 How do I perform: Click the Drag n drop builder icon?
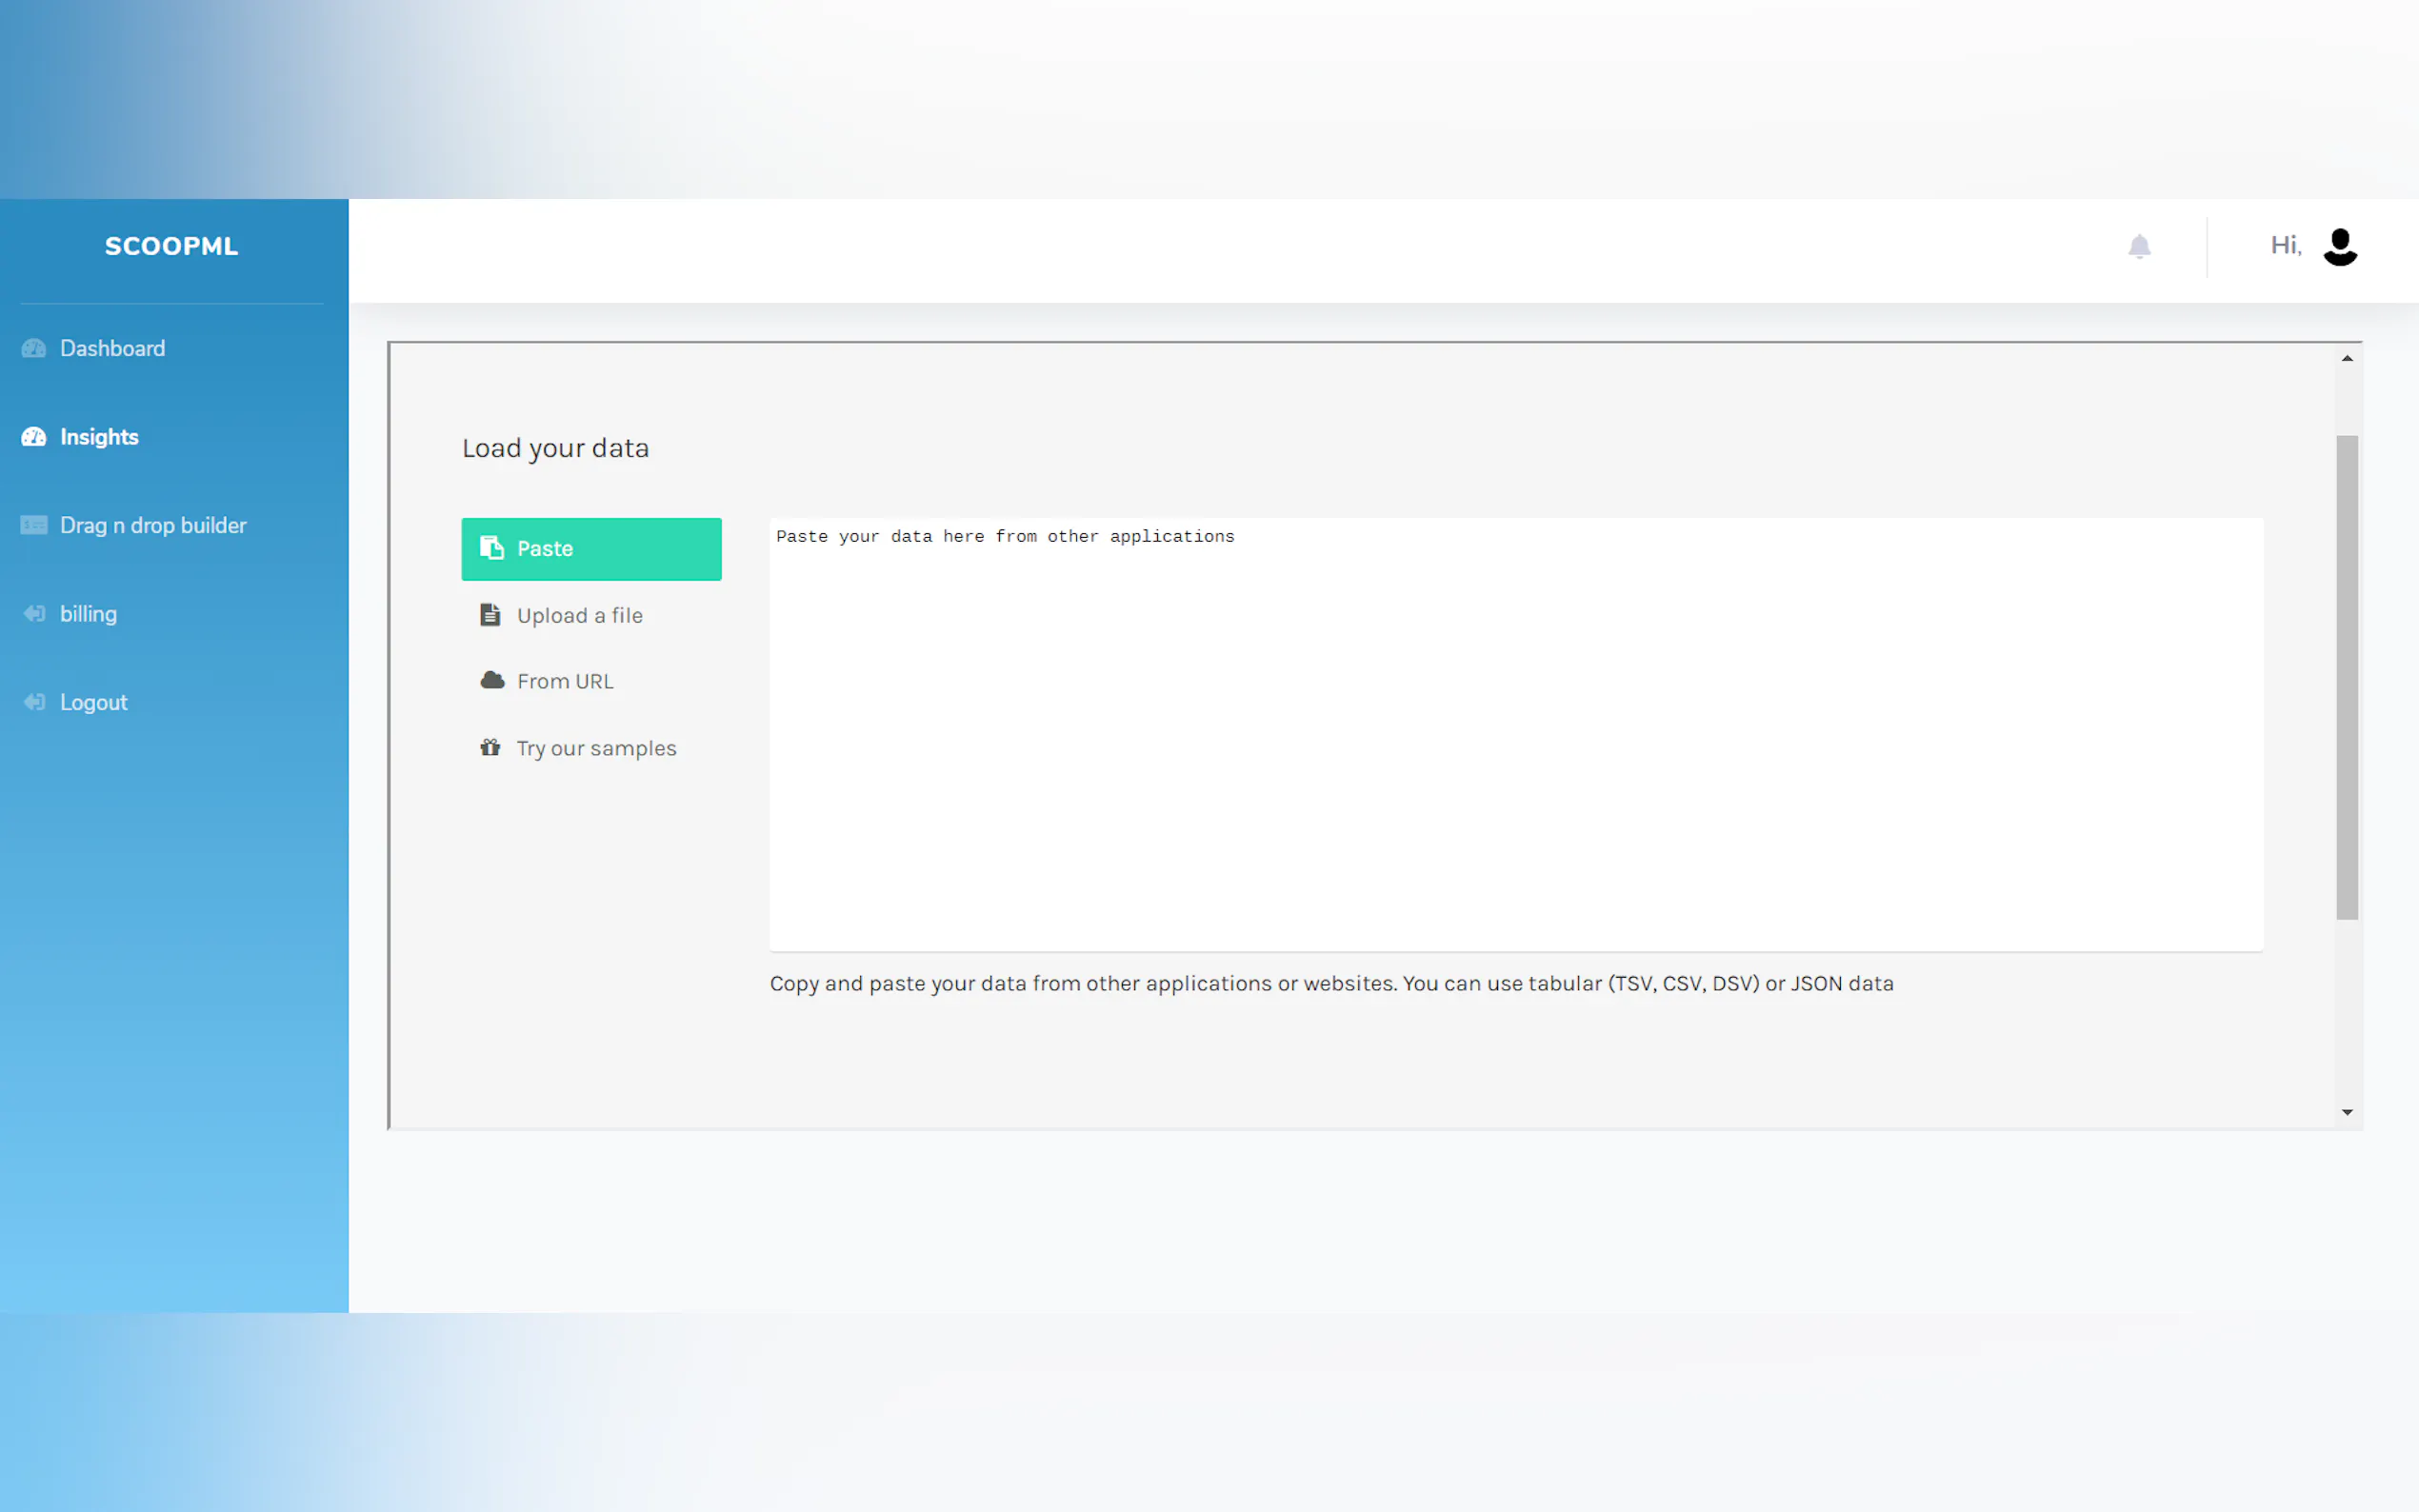tap(34, 525)
